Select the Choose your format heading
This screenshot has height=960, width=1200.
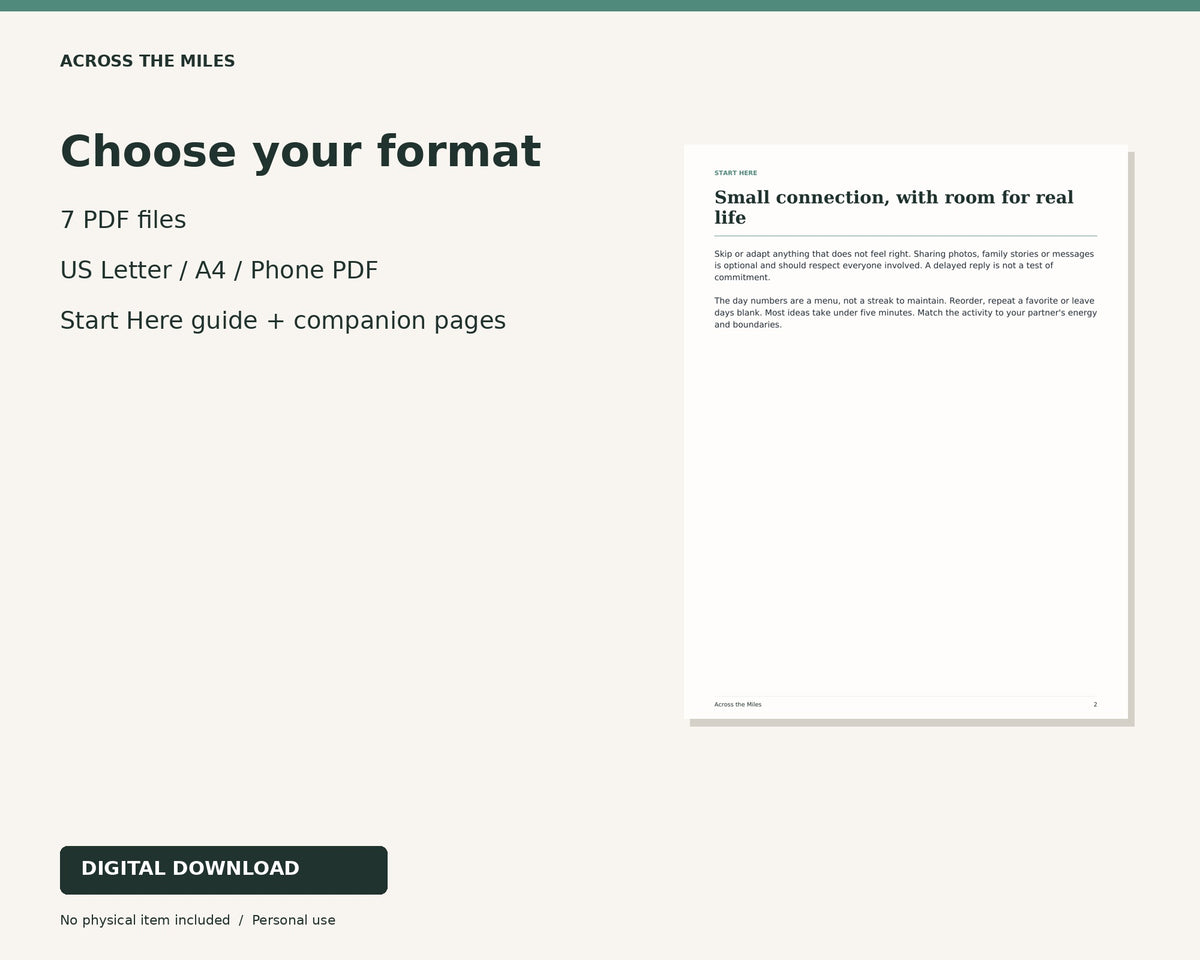[x=300, y=152]
